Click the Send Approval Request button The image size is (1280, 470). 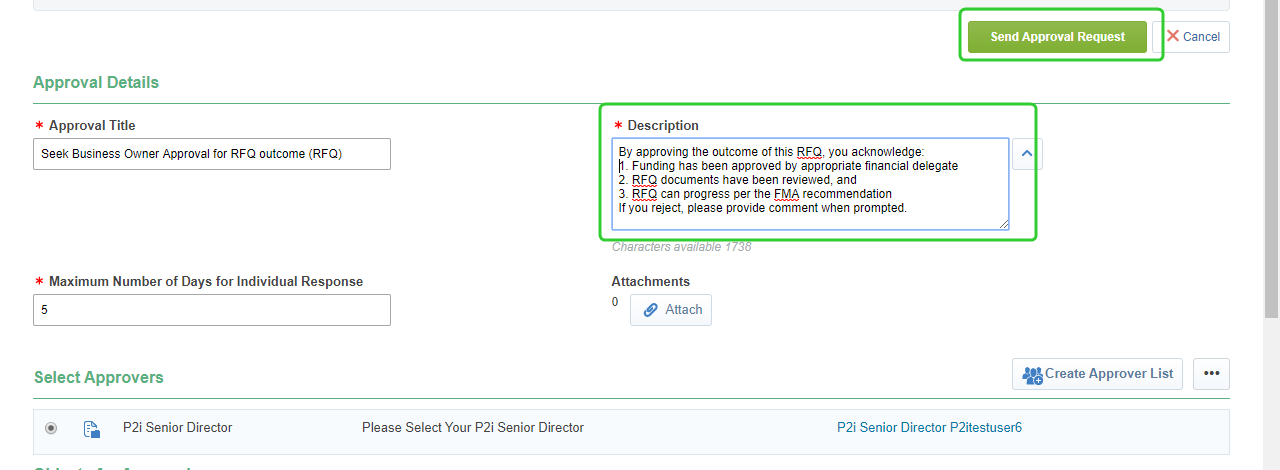(1057, 37)
